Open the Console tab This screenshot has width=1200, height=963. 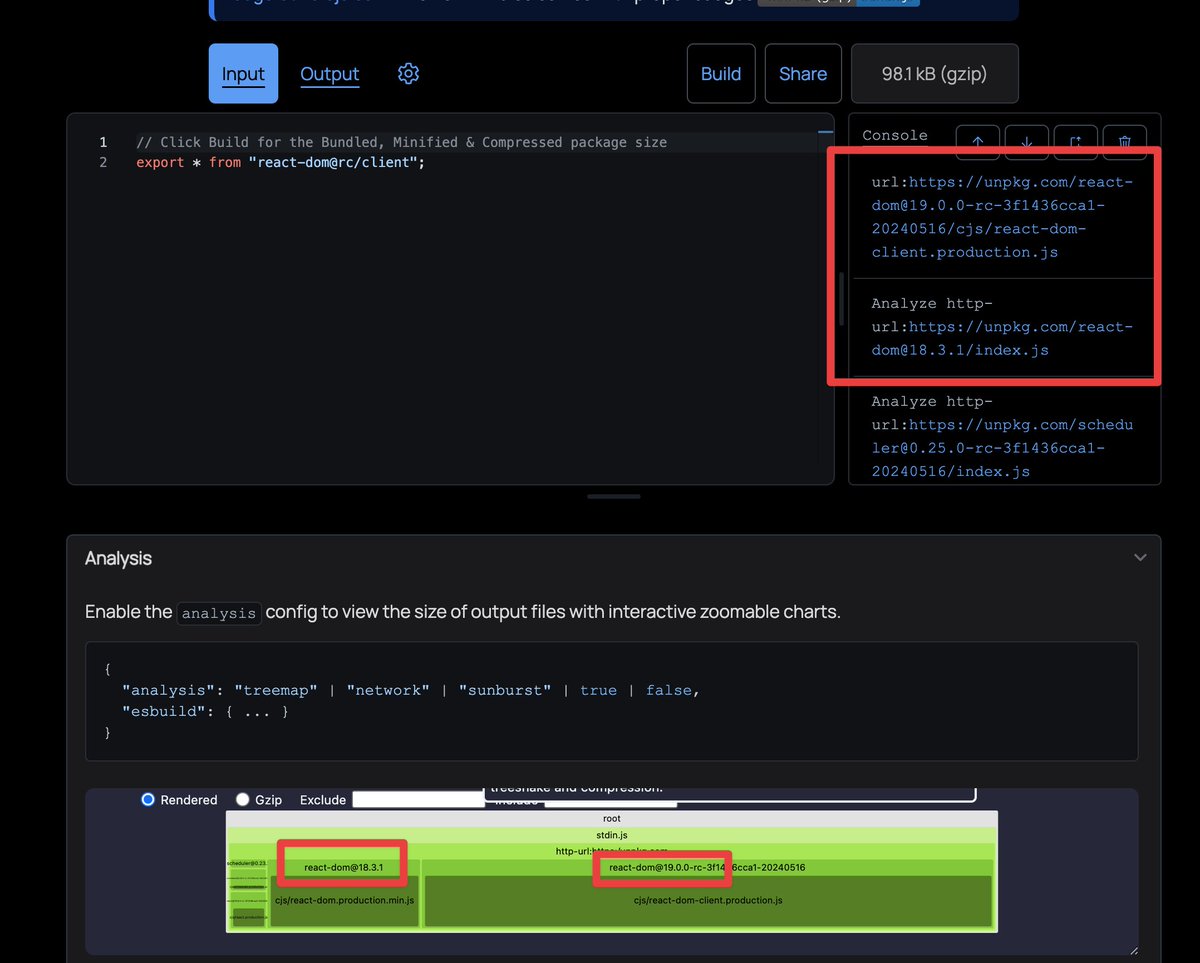coord(895,136)
